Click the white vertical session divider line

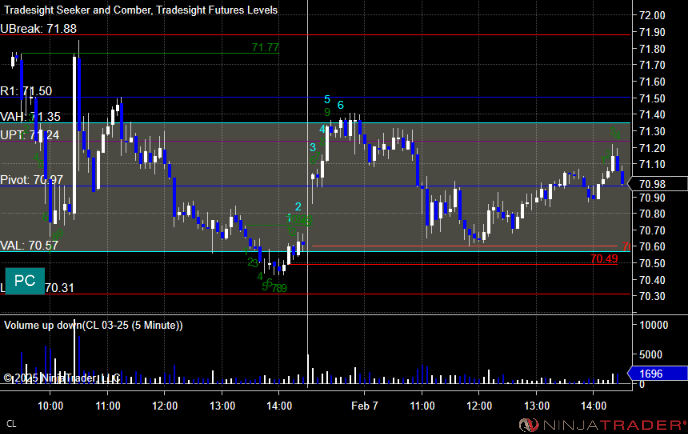pyautogui.click(x=307, y=193)
